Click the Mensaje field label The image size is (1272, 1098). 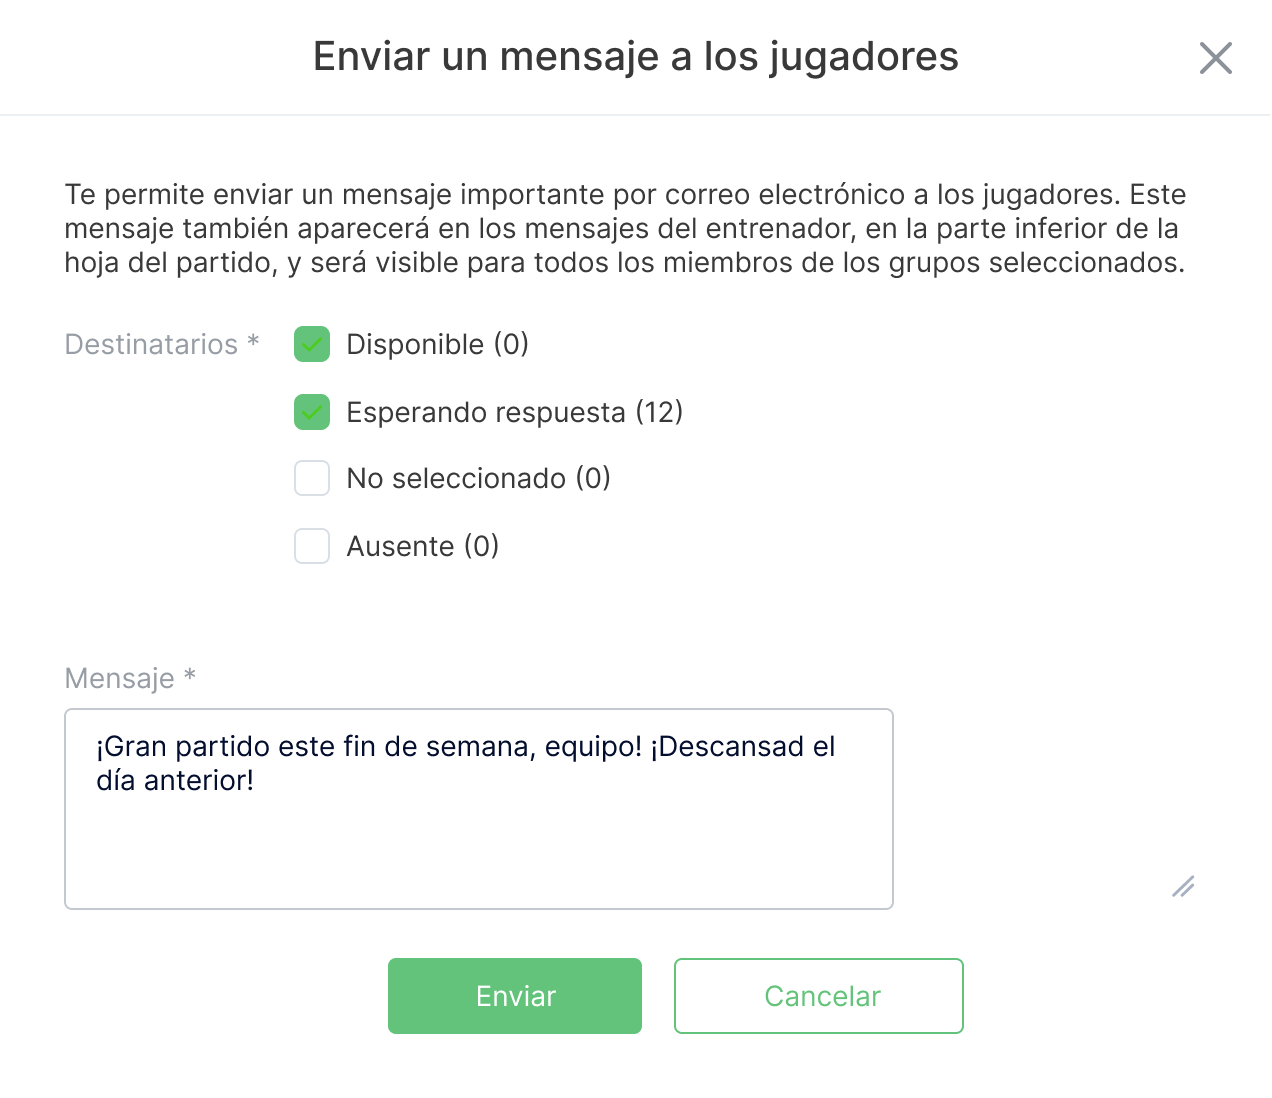(x=130, y=677)
